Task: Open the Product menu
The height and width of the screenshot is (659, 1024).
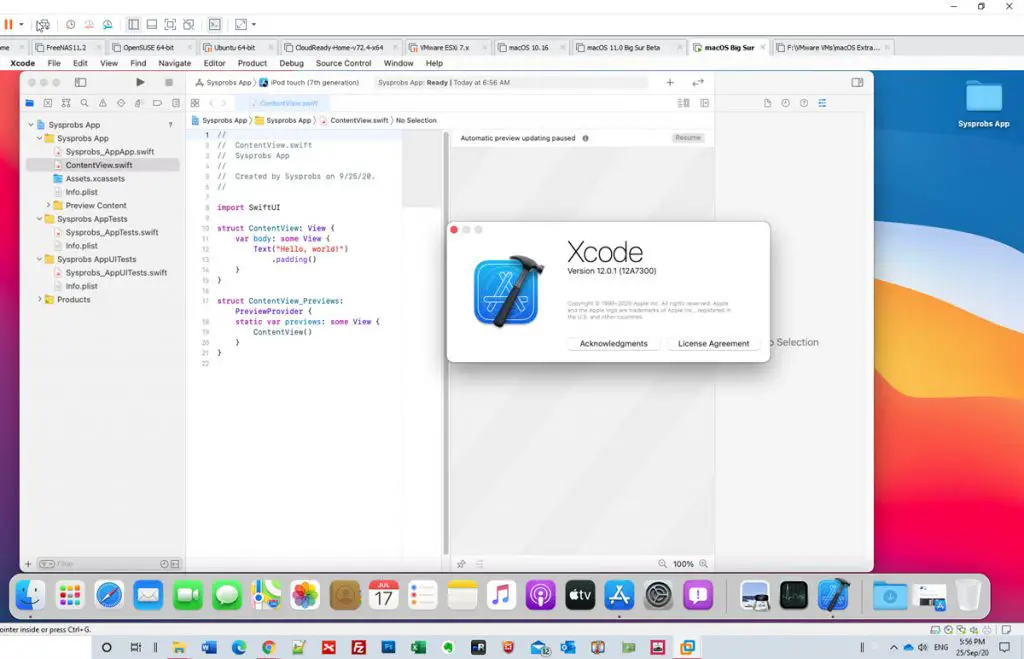Action: 252,63
